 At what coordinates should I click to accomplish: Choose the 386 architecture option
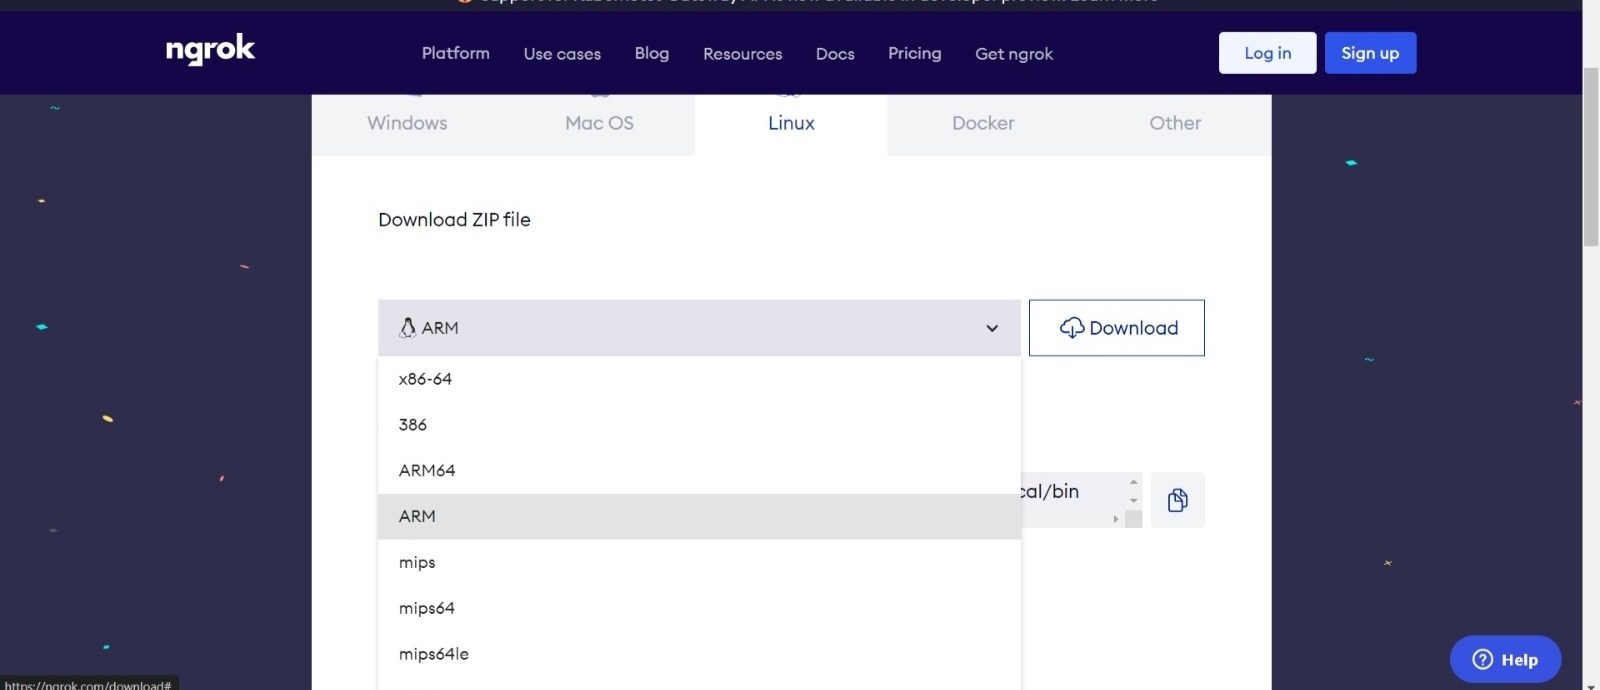coord(413,425)
